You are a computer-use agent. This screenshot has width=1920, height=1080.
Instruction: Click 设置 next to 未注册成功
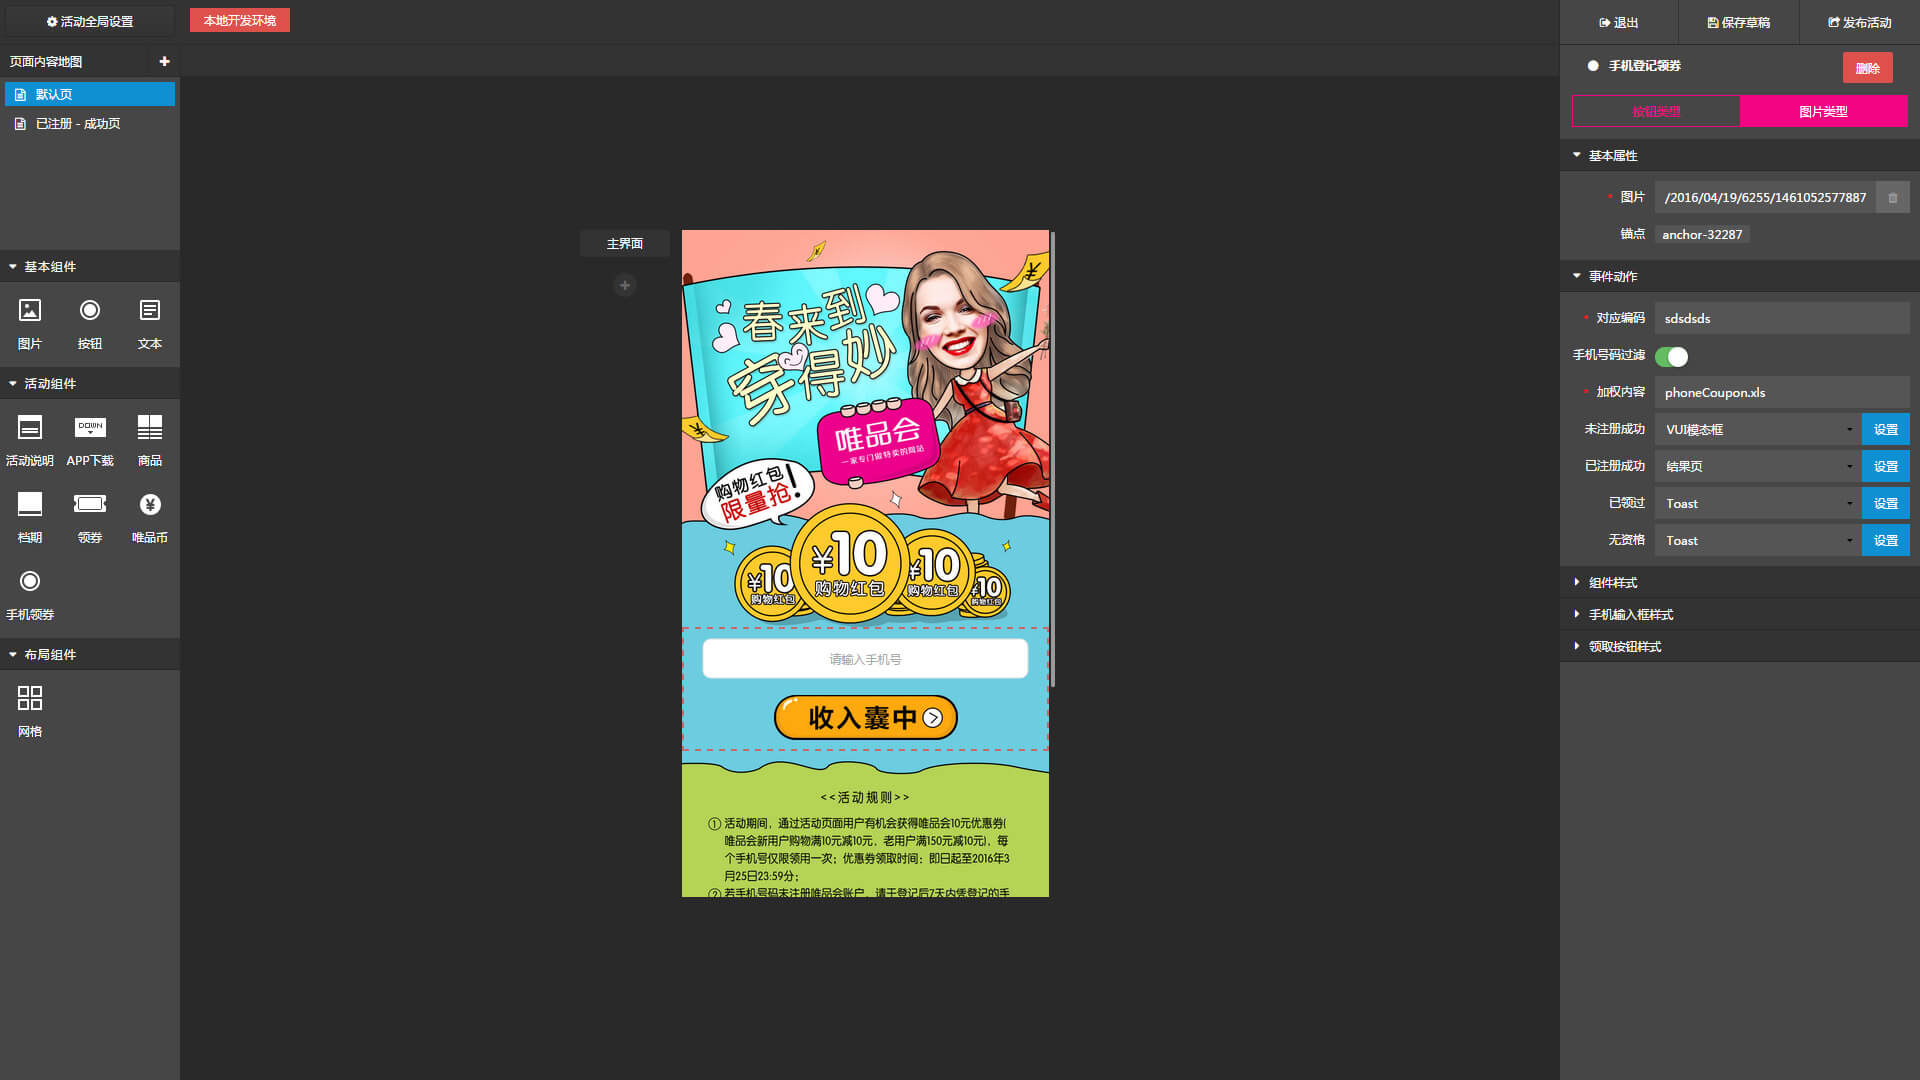pos(1886,429)
